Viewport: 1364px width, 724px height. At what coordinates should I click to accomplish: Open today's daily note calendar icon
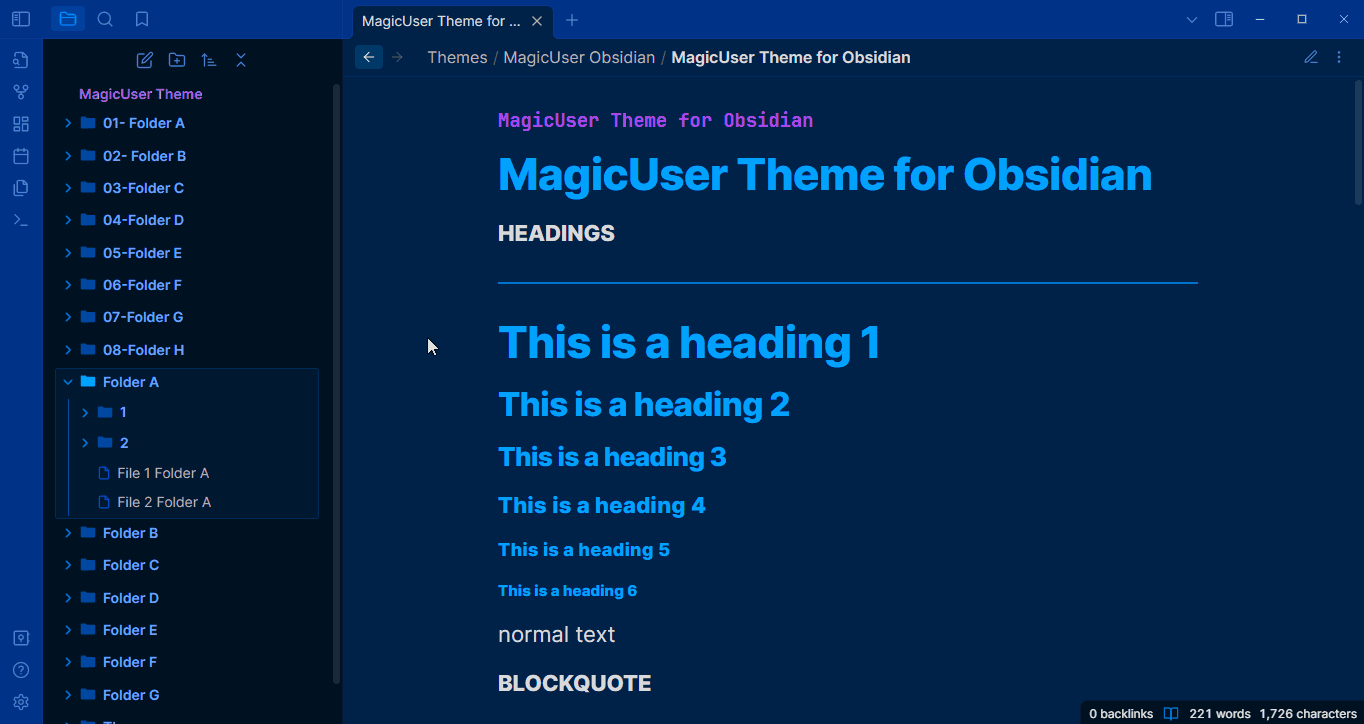click(21, 156)
